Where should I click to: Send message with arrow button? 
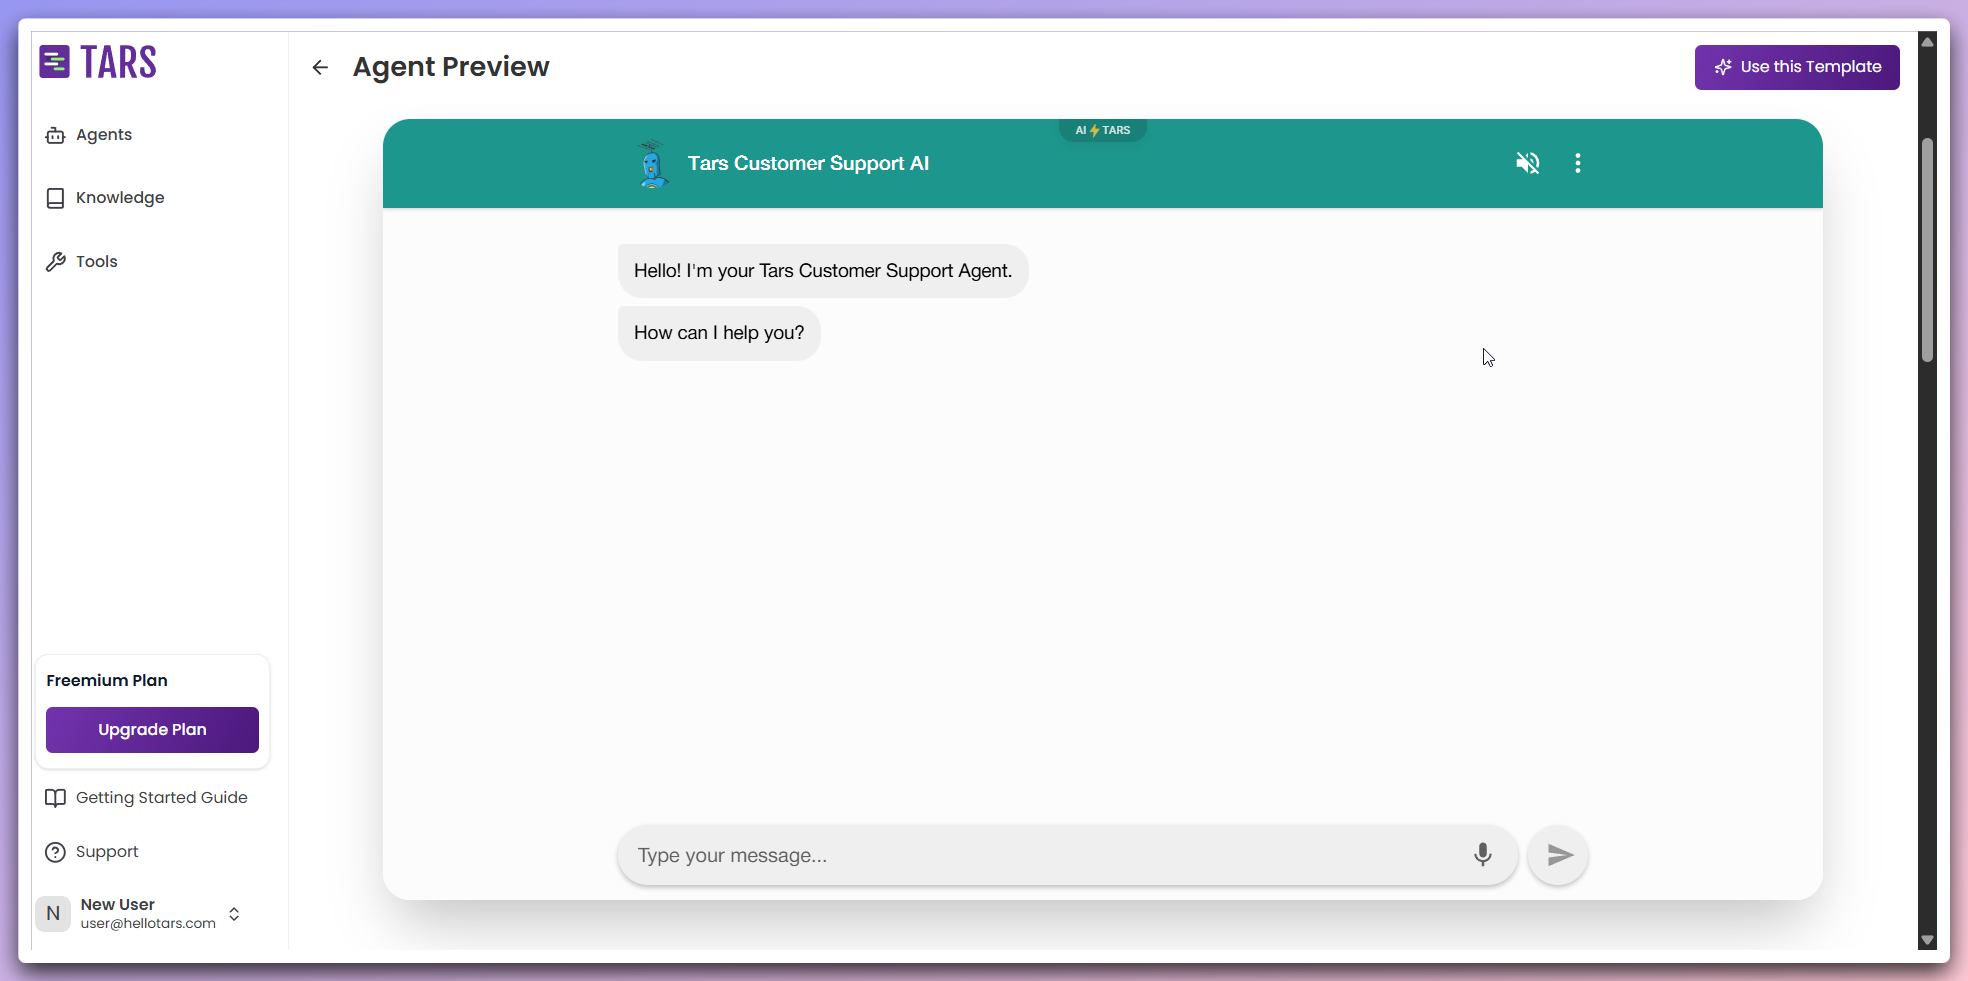pos(1559,855)
